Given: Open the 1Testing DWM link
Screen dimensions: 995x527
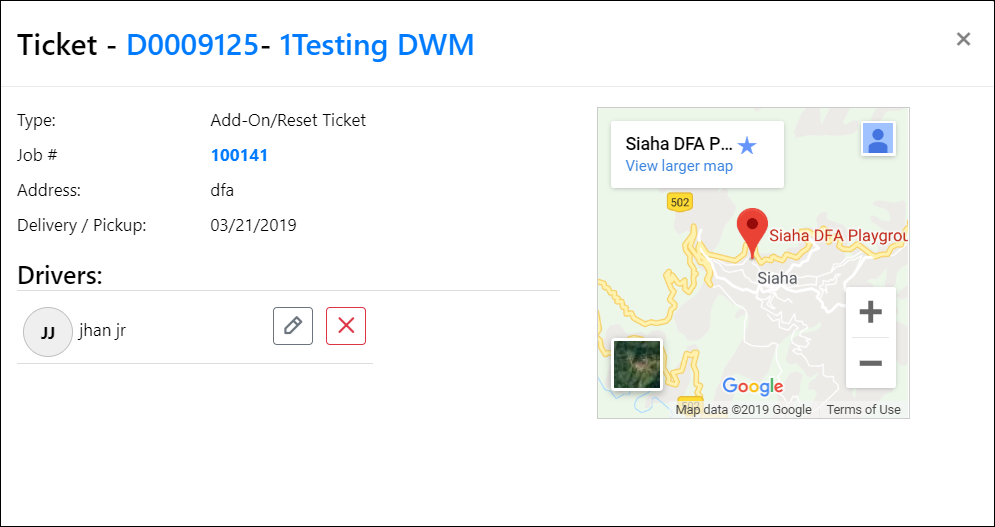Looking at the screenshot, I should coord(376,45).
